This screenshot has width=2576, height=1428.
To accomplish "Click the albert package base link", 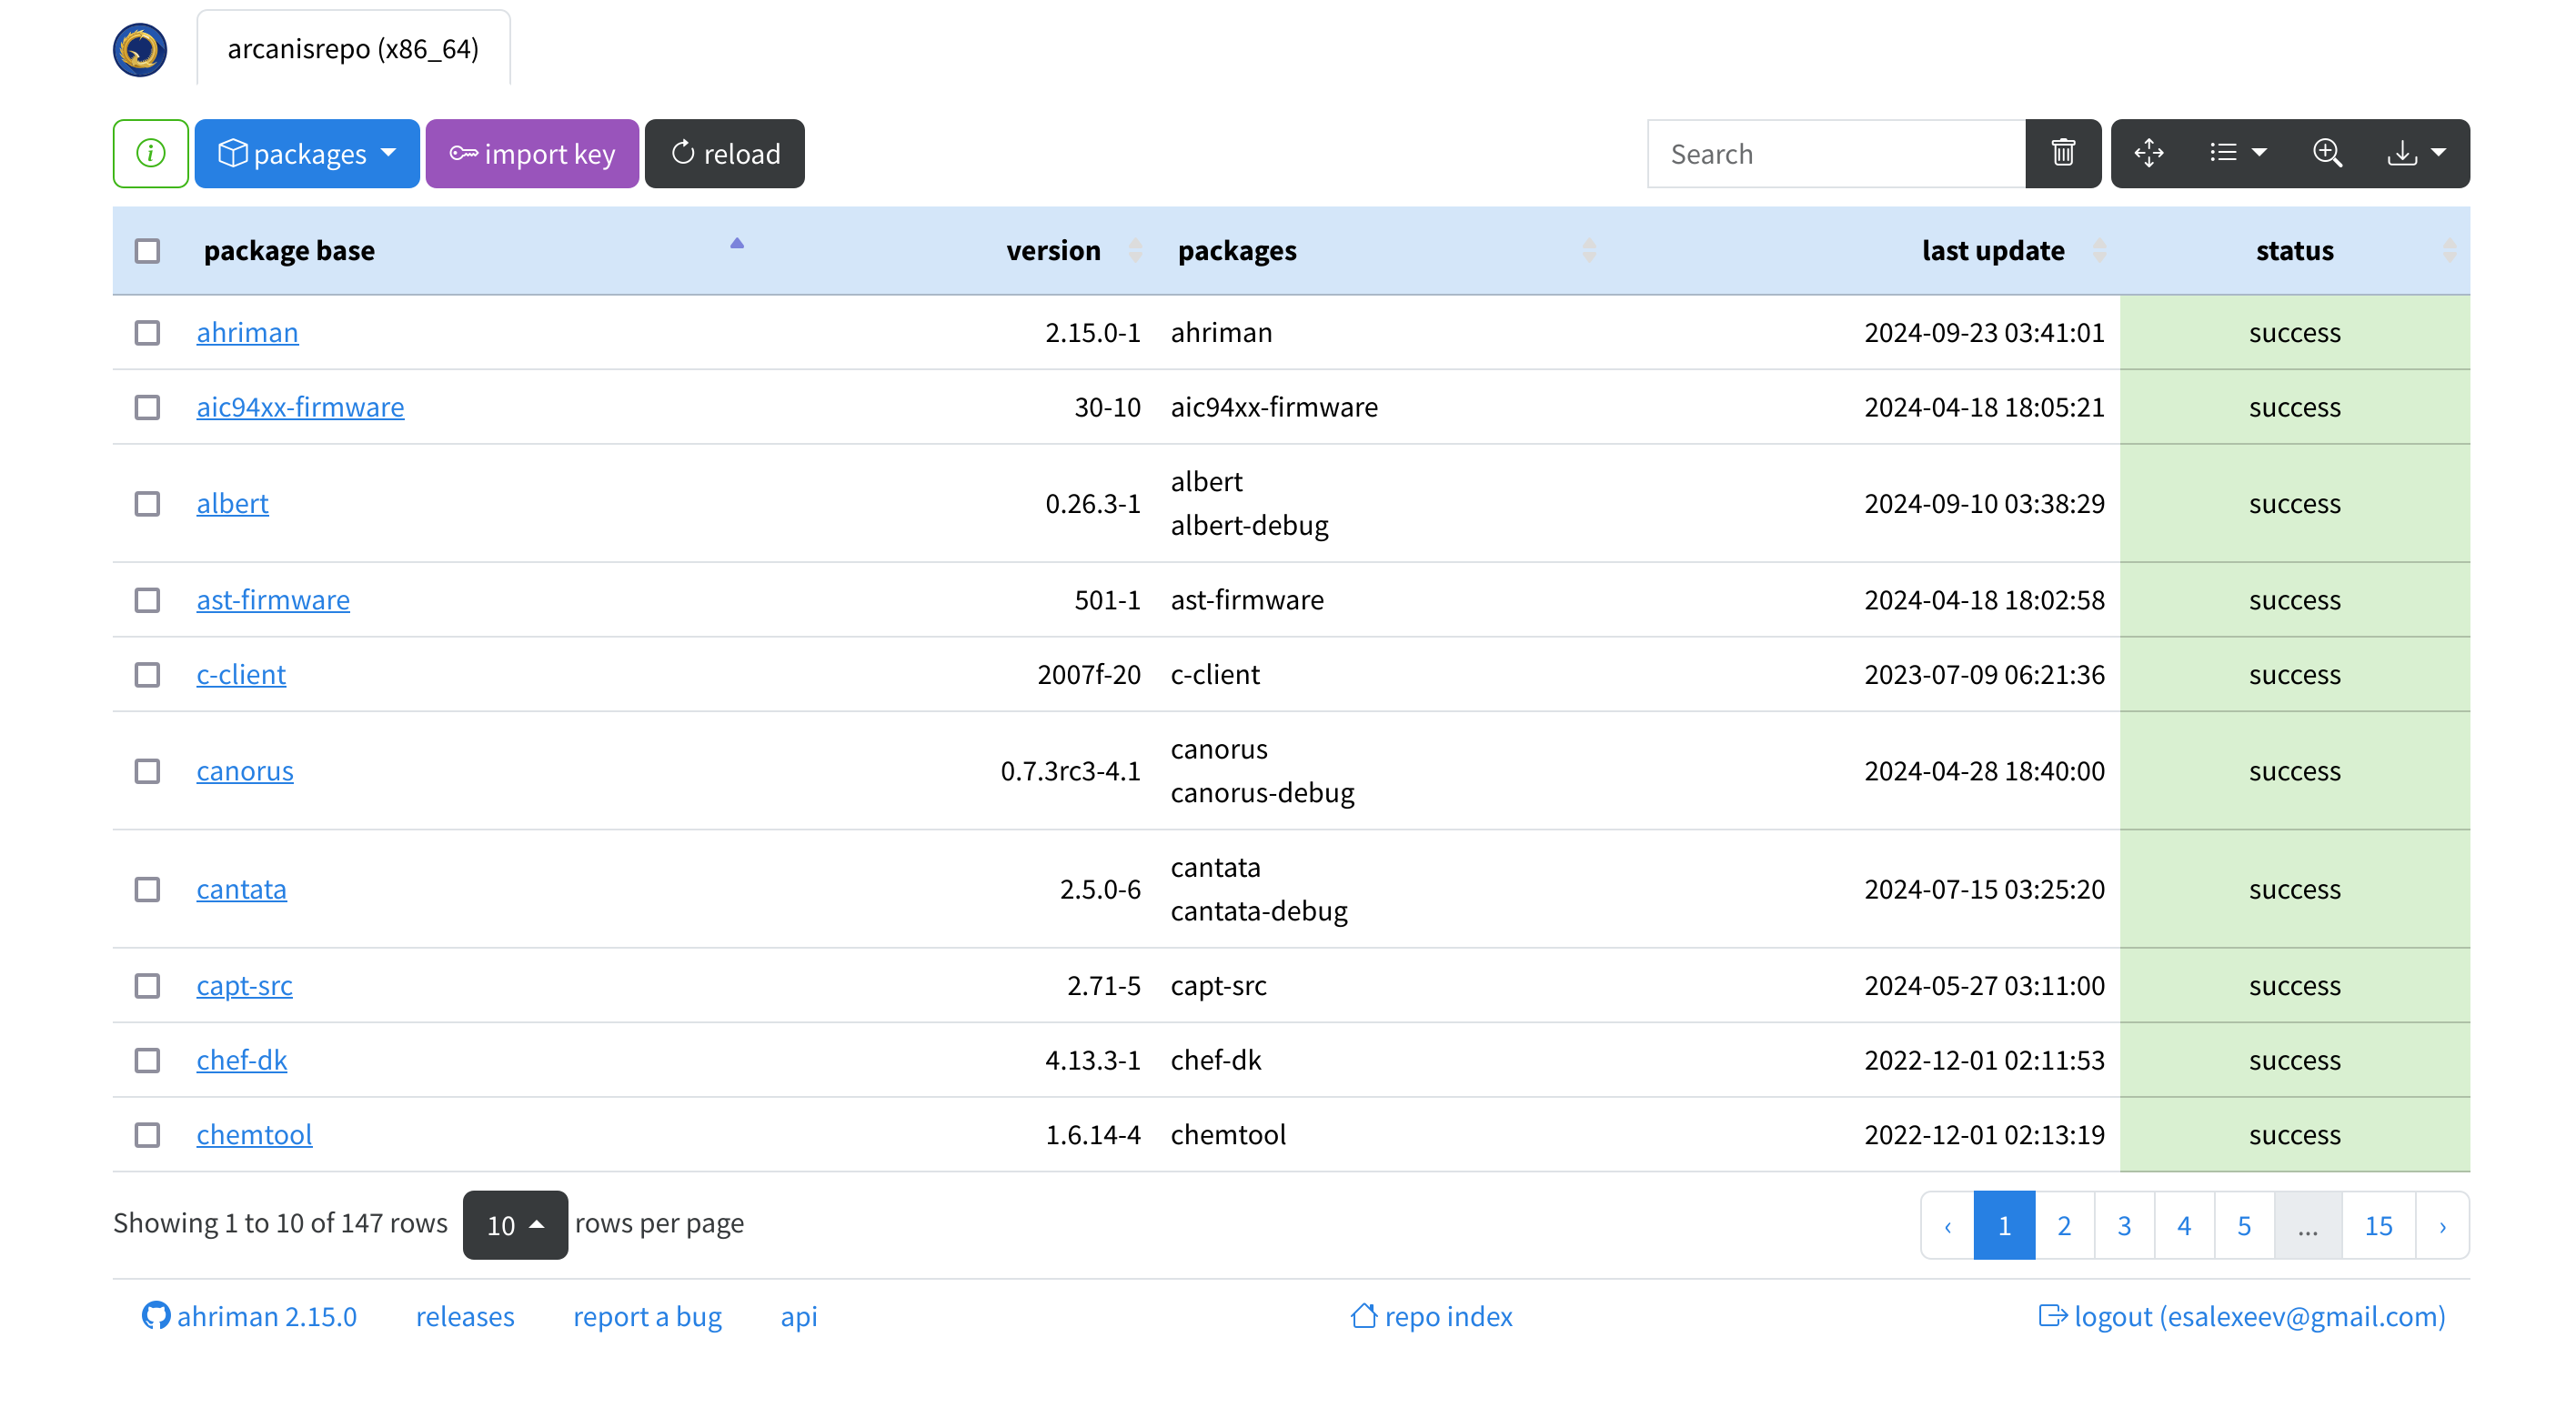I will (230, 501).
